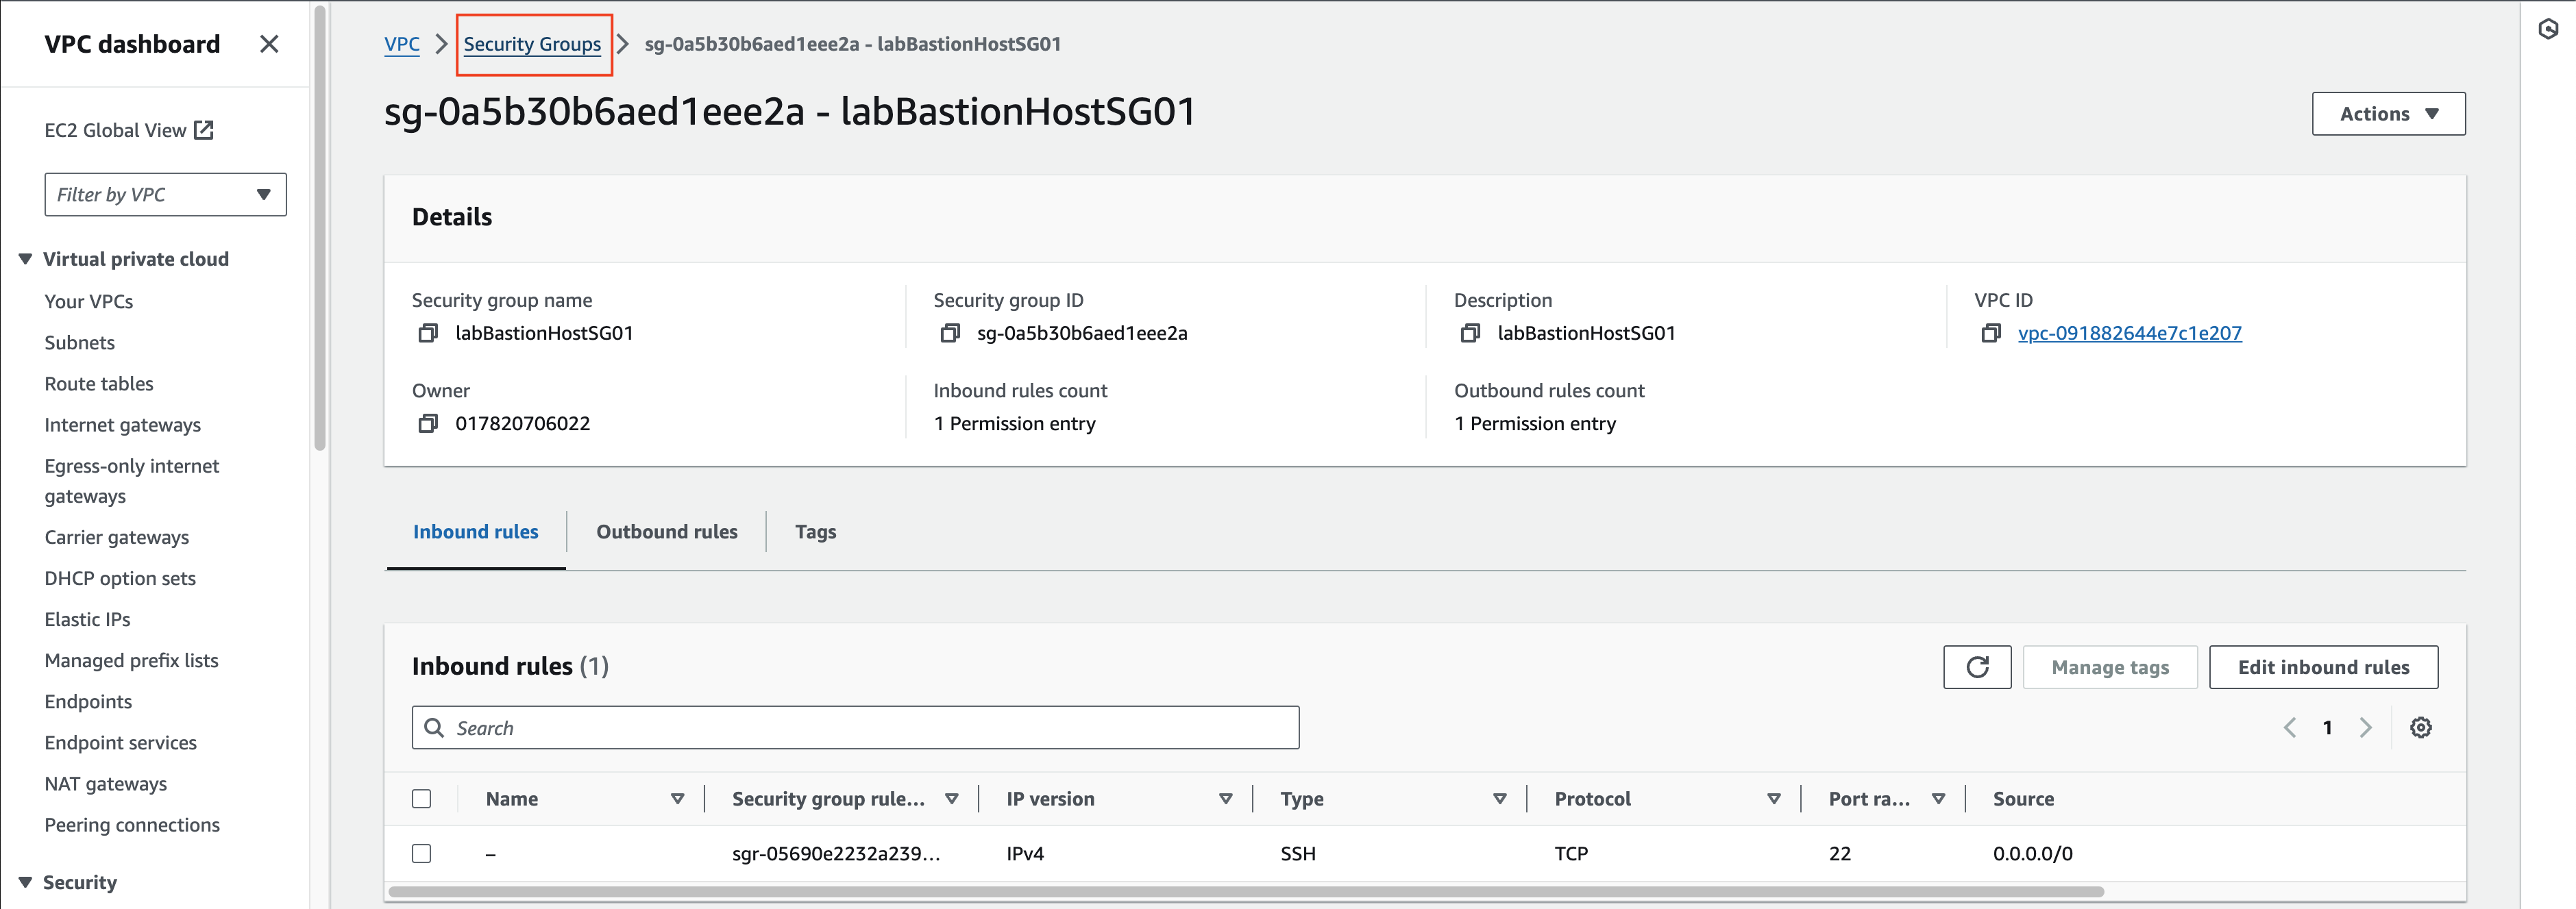Copy the Owner account number

pyautogui.click(x=428, y=423)
